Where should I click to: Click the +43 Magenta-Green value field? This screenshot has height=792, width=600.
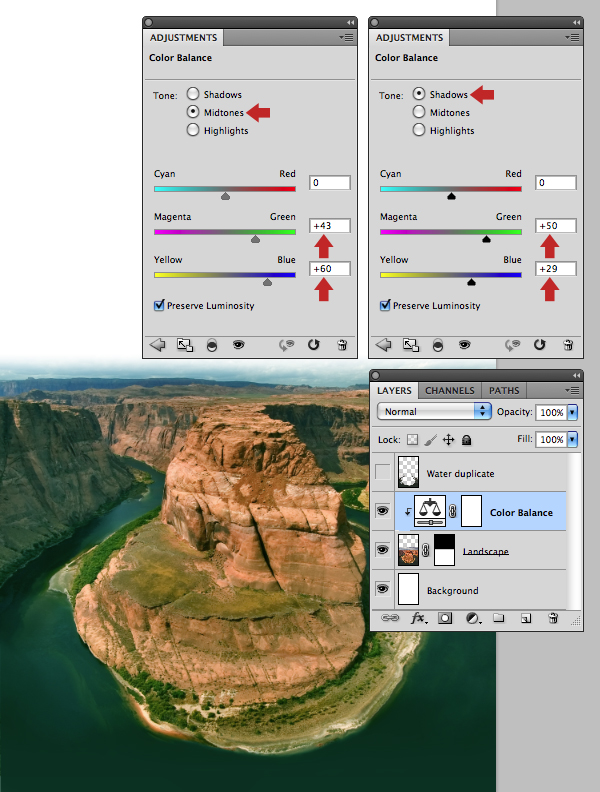(330, 226)
